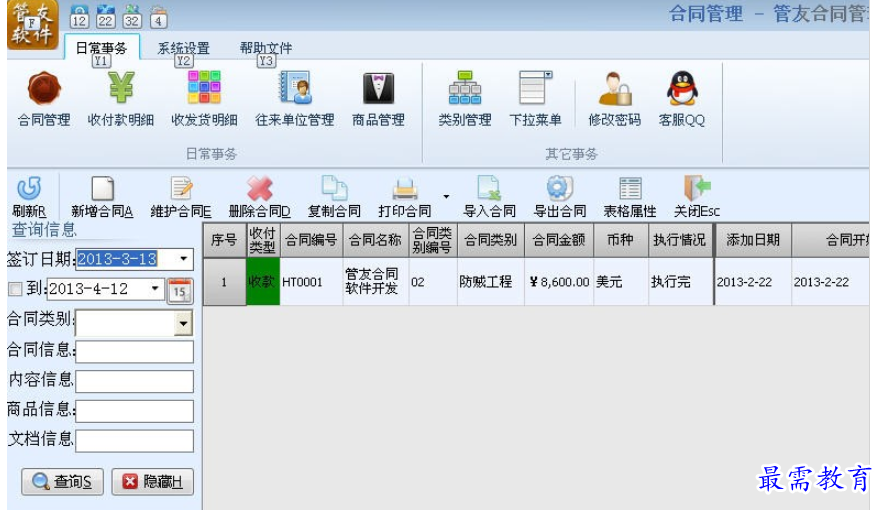Open 类别管理 category management icon
This screenshot has width=880, height=510.
point(465,88)
